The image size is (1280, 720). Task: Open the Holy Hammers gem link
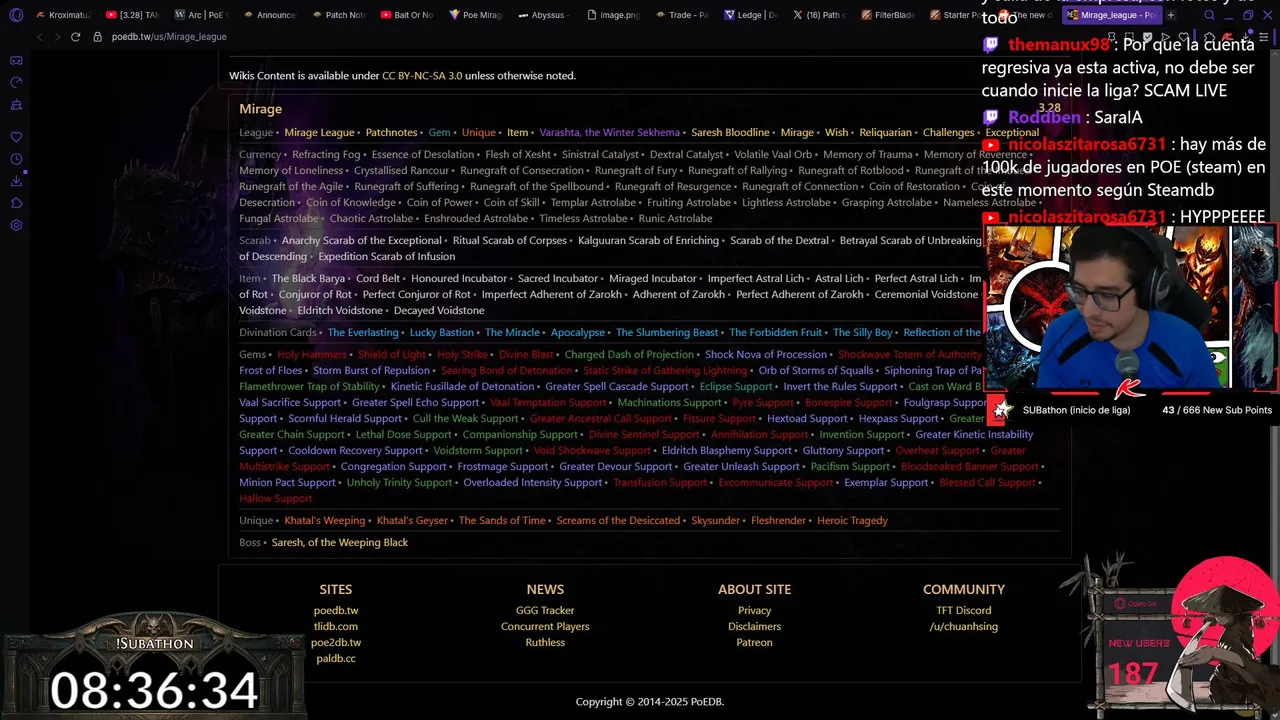pos(312,355)
